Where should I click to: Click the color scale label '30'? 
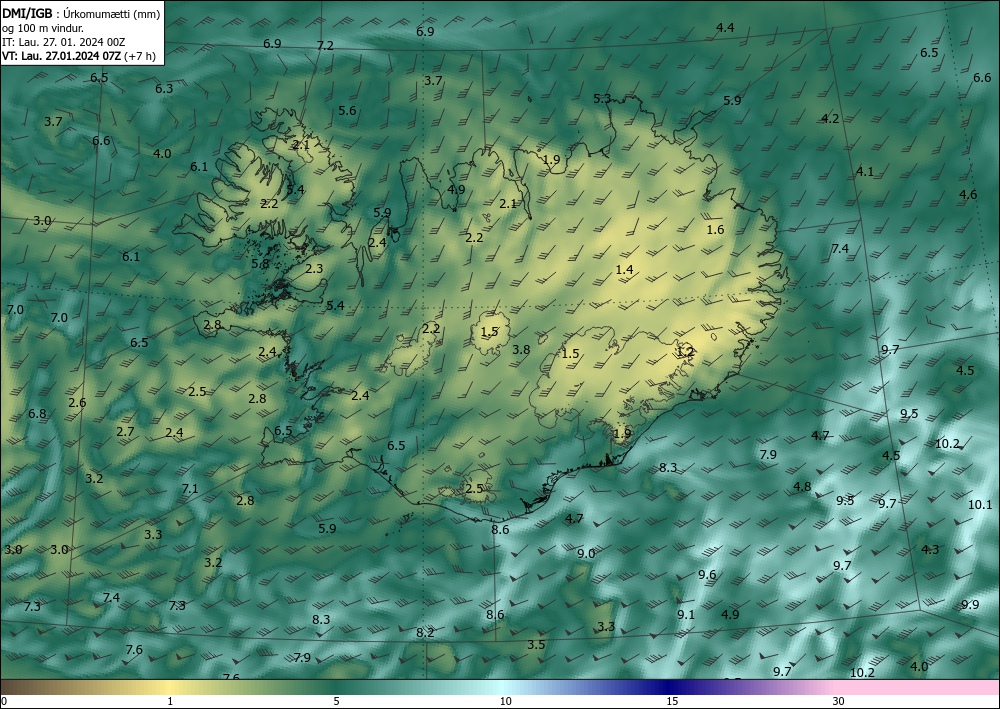(x=839, y=701)
